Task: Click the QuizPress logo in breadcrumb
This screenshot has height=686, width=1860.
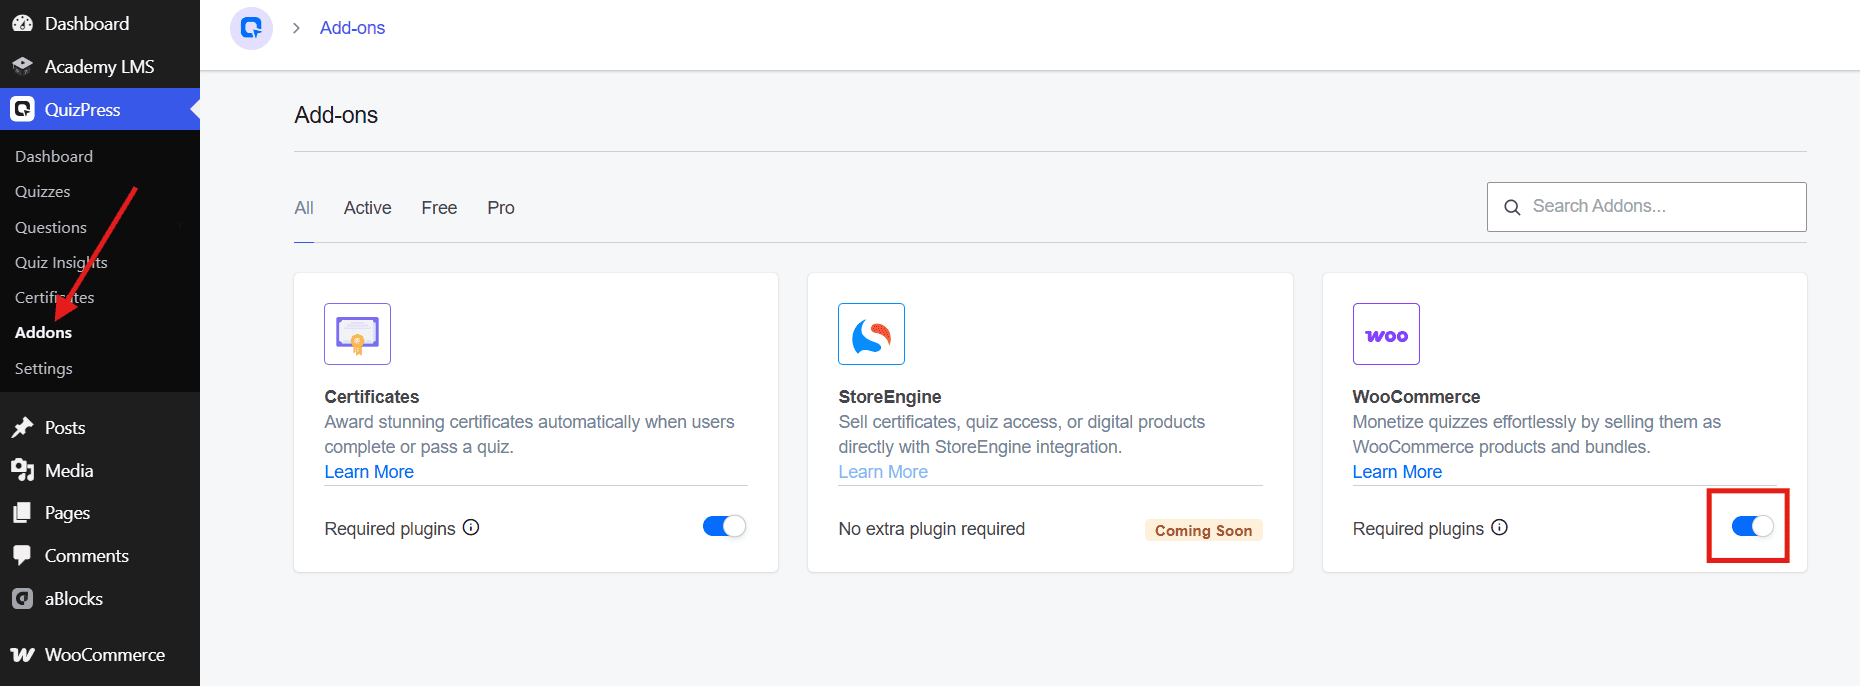Action: click(x=252, y=28)
